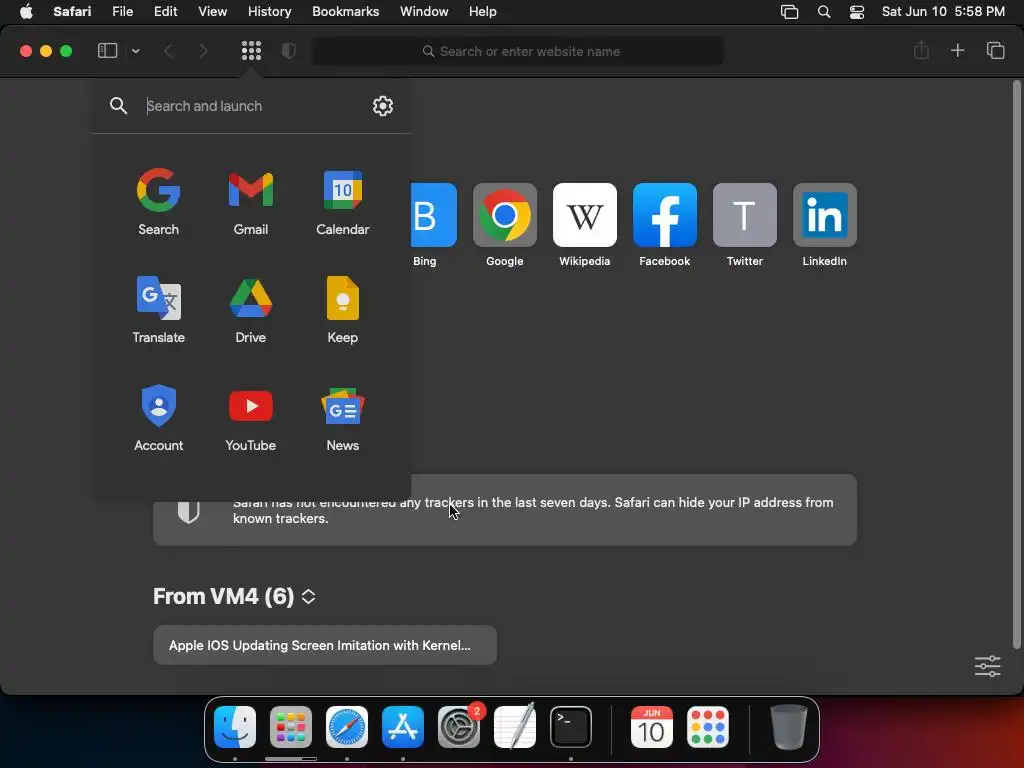The image size is (1024, 768).
Task: Open App Store from the Dock
Action: 403,727
